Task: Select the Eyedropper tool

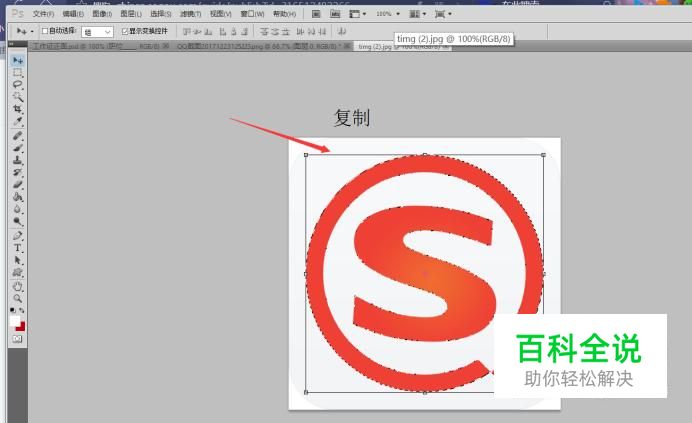Action: [18, 121]
